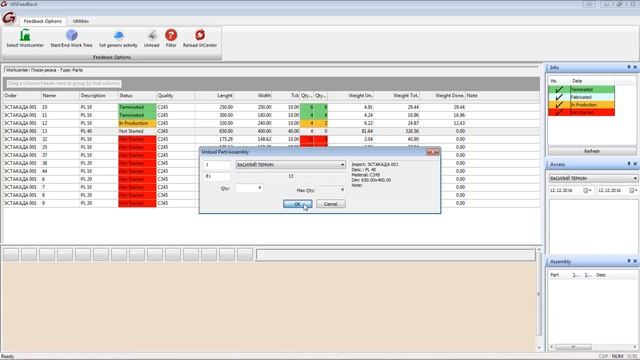The image size is (640, 360).
Task: Select the row with Name 10
Action: 271,107
